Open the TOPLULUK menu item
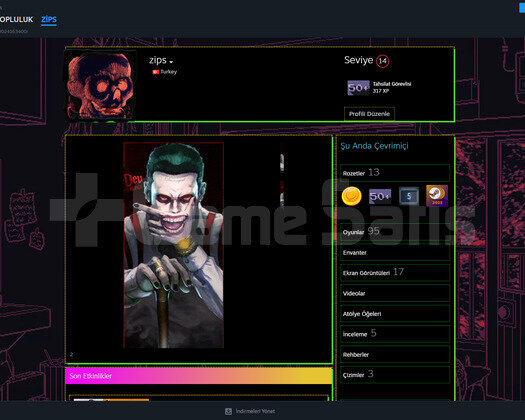 16,19
